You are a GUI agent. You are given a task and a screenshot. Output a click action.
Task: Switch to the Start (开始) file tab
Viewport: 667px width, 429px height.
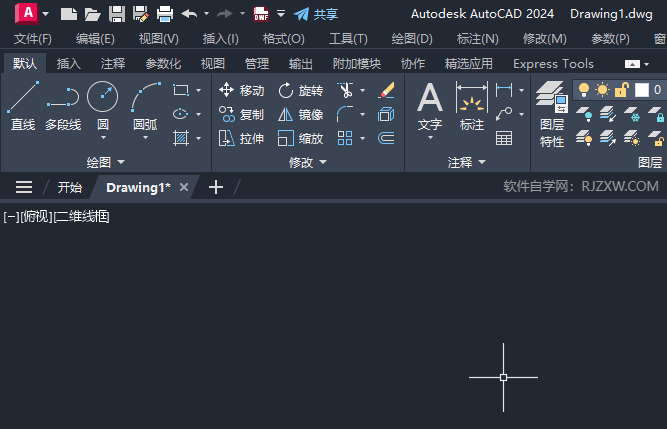[69, 187]
